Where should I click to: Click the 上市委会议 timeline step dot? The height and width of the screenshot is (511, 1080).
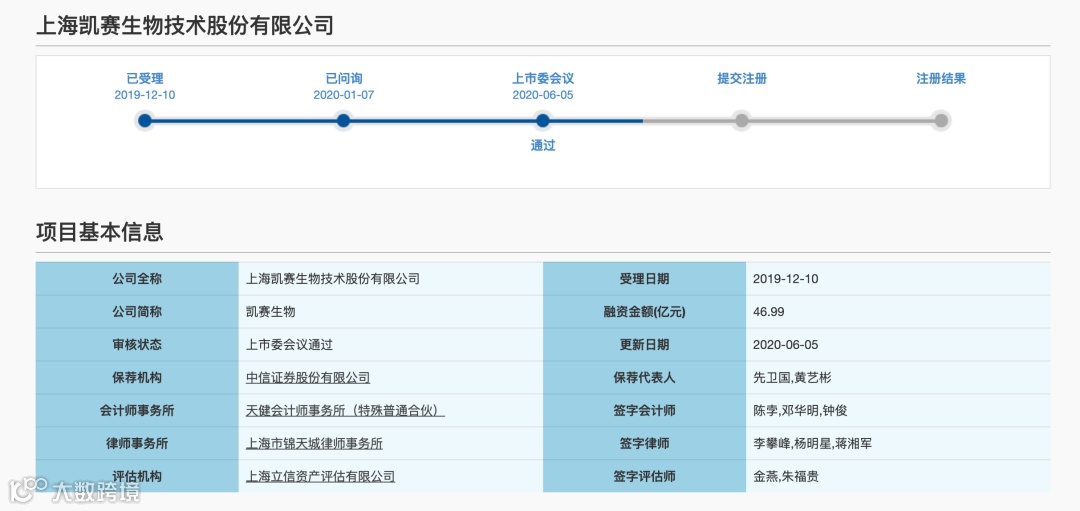coord(543,121)
